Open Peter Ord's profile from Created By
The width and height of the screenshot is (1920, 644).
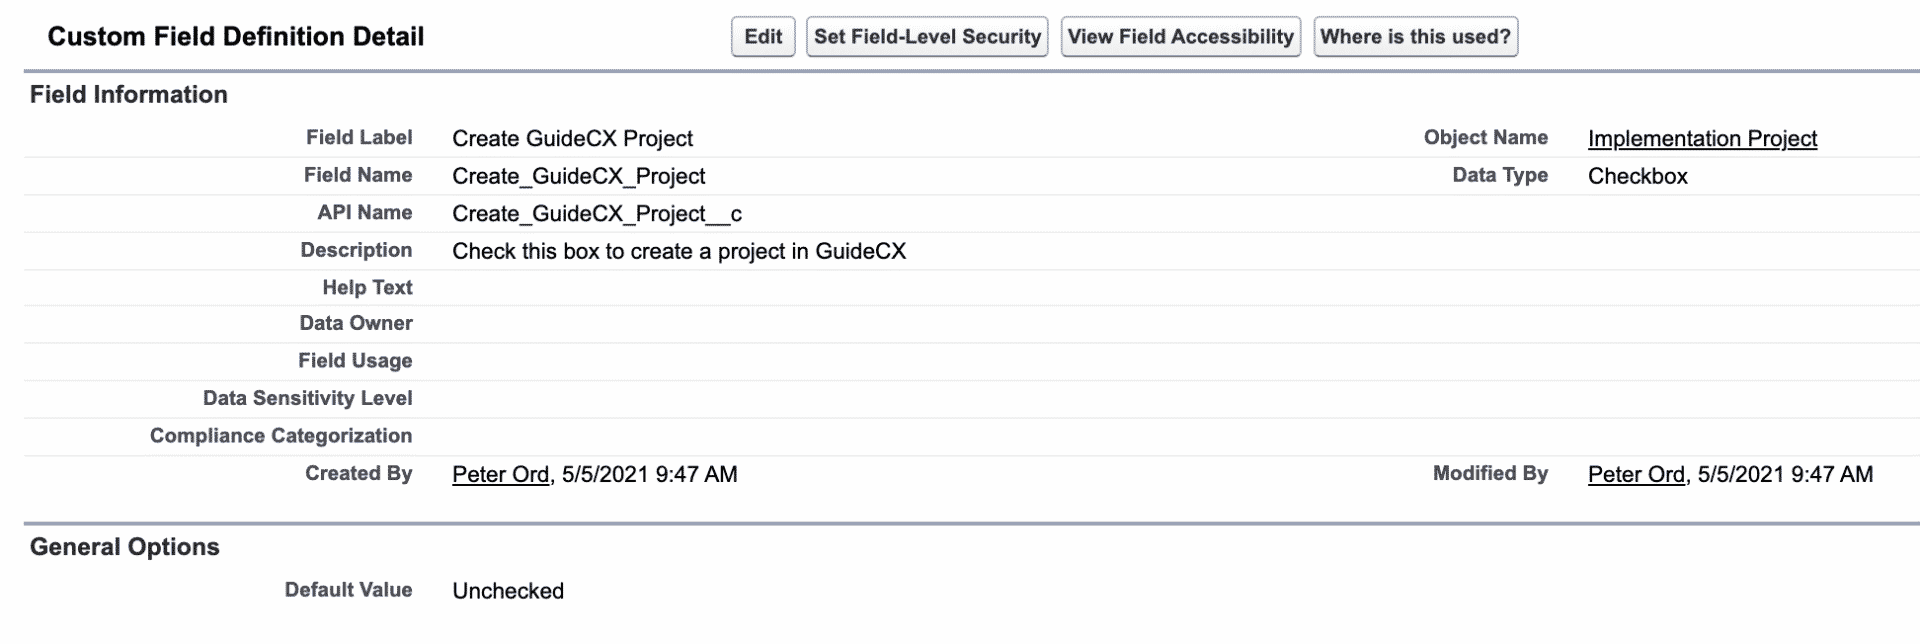tap(500, 474)
